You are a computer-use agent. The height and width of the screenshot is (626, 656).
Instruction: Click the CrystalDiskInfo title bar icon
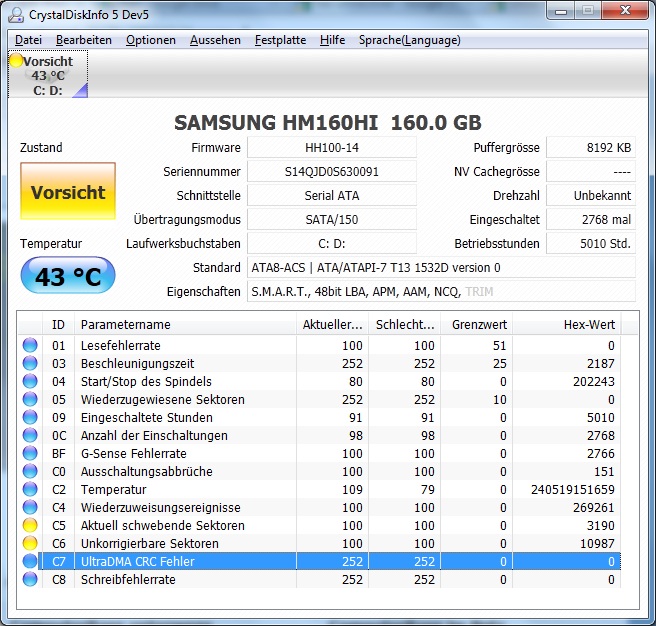(16, 15)
